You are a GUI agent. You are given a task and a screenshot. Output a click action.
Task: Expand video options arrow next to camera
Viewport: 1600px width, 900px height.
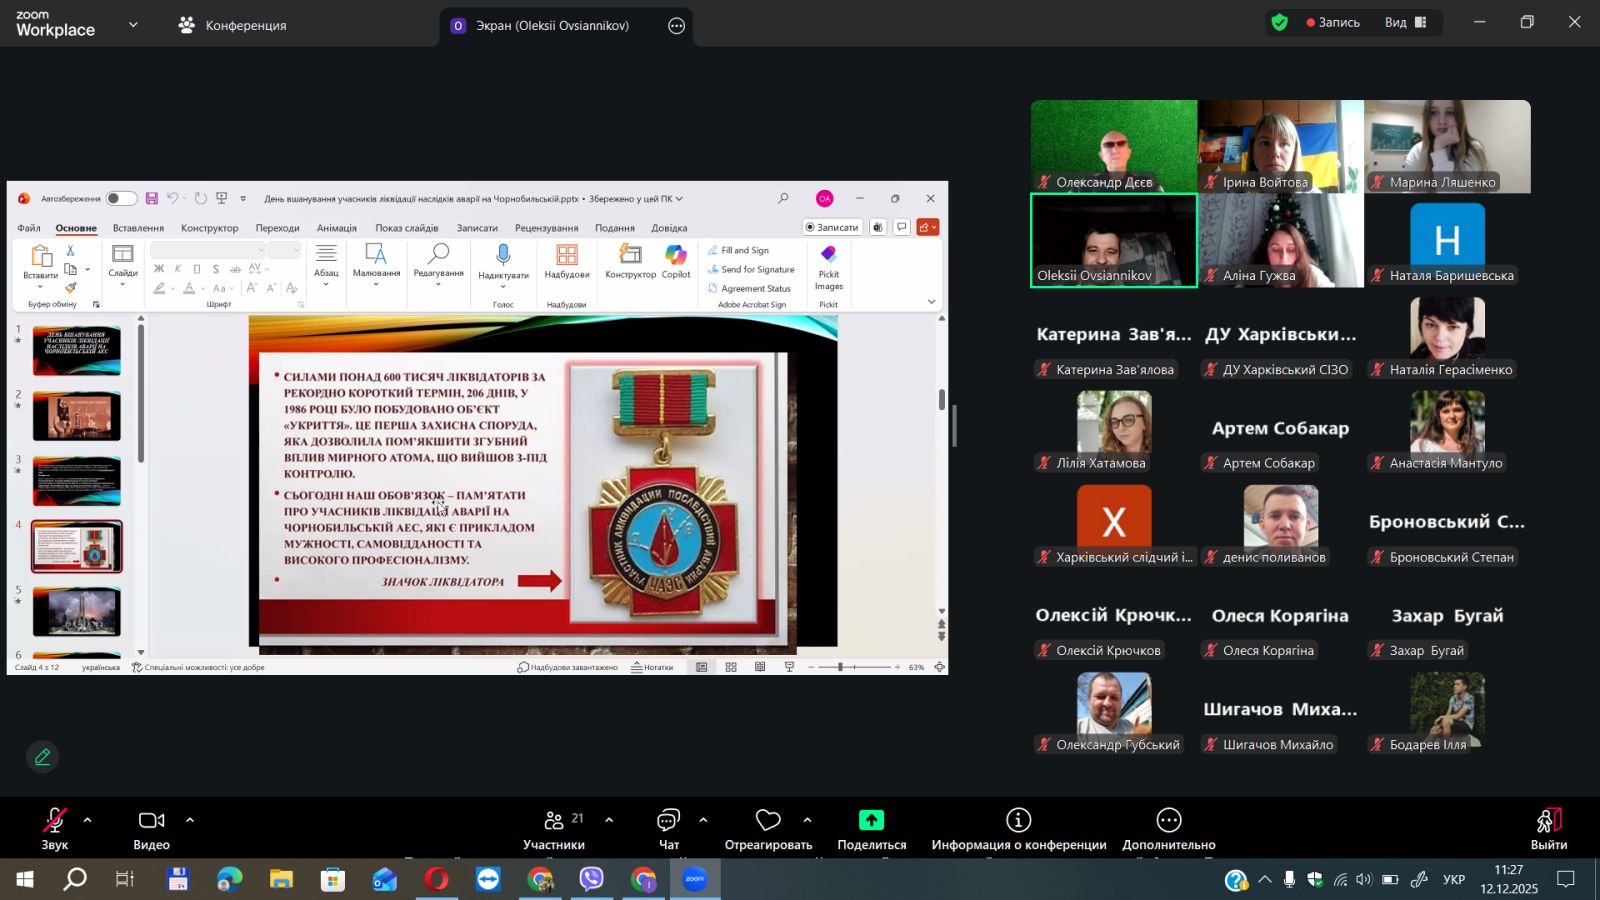pos(190,820)
